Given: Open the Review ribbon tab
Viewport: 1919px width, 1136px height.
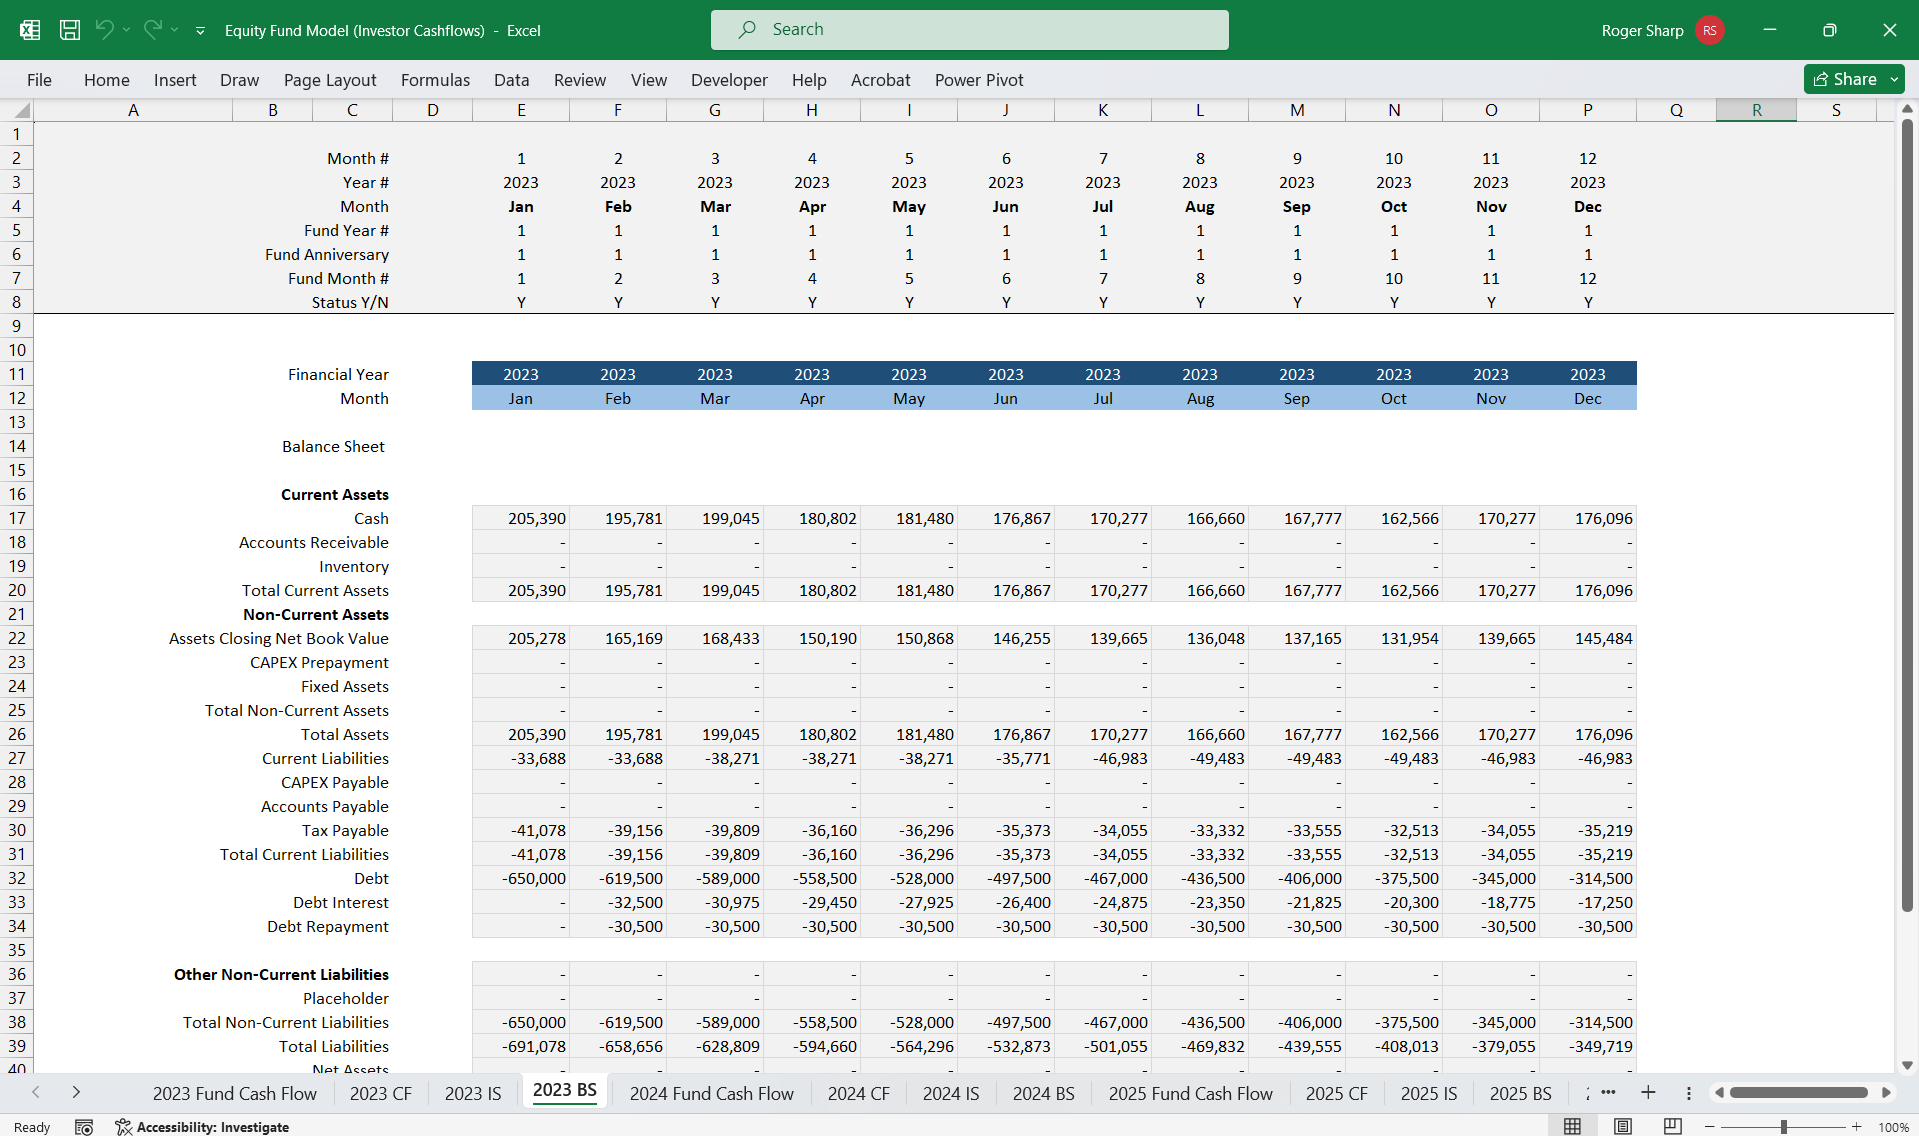Looking at the screenshot, I should [580, 80].
